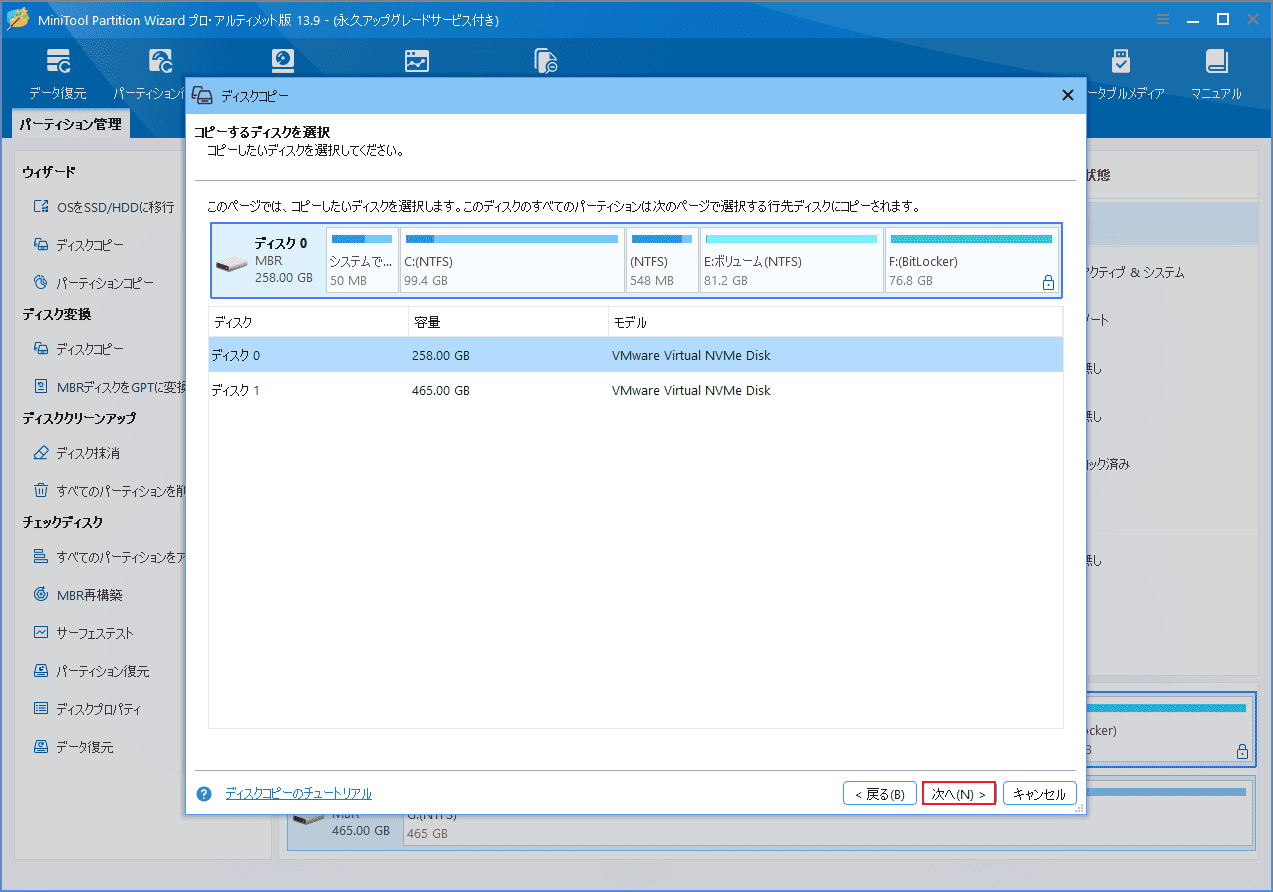This screenshot has height=892, width=1273.
Task: Open the Space Analyzer chart icon
Action: (417, 61)
